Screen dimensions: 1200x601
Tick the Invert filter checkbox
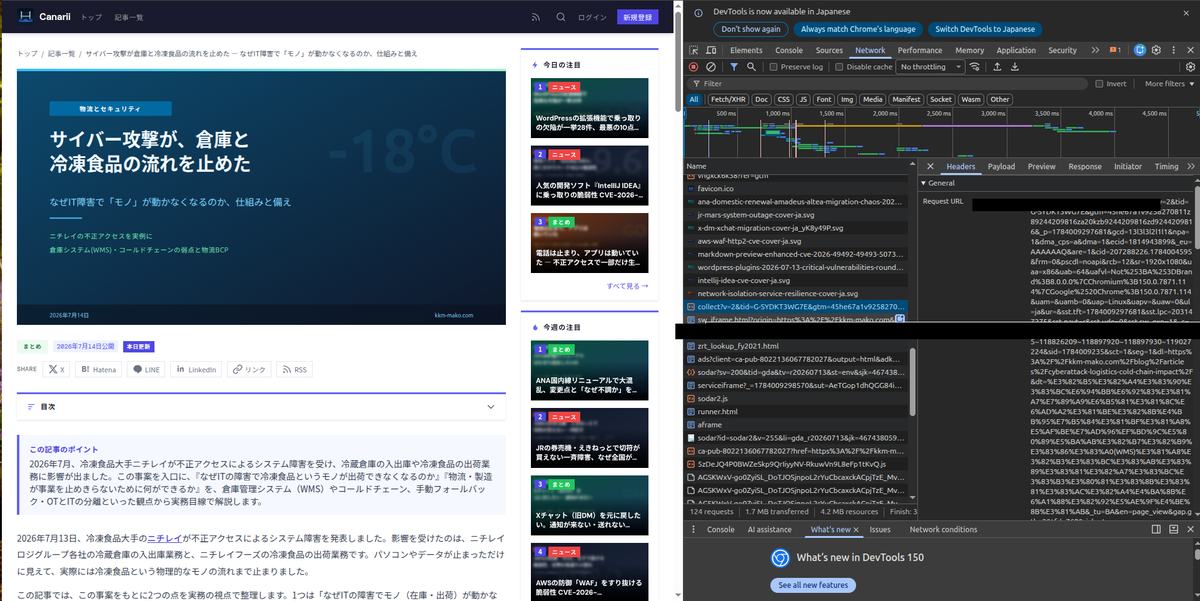(1099, 84)
